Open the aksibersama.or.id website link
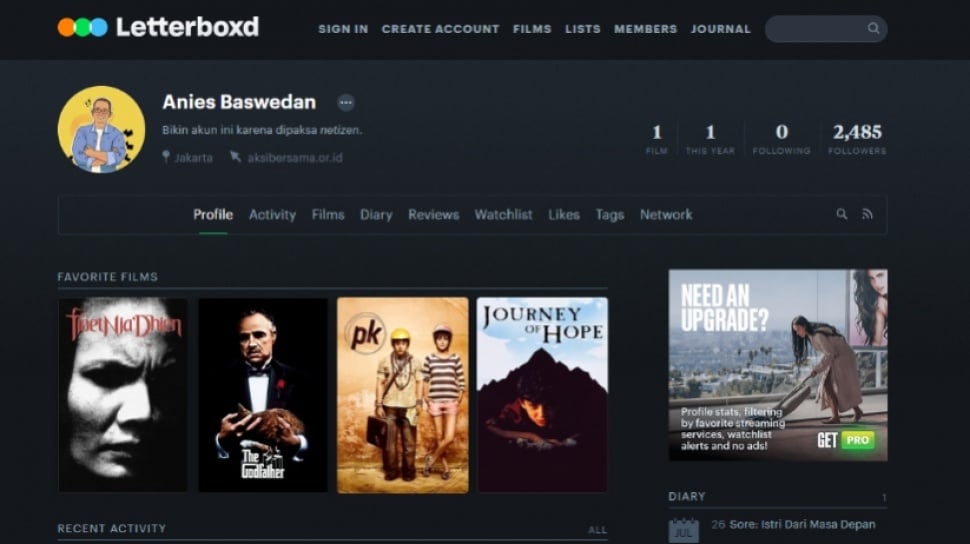 click(x=295, y=158)
